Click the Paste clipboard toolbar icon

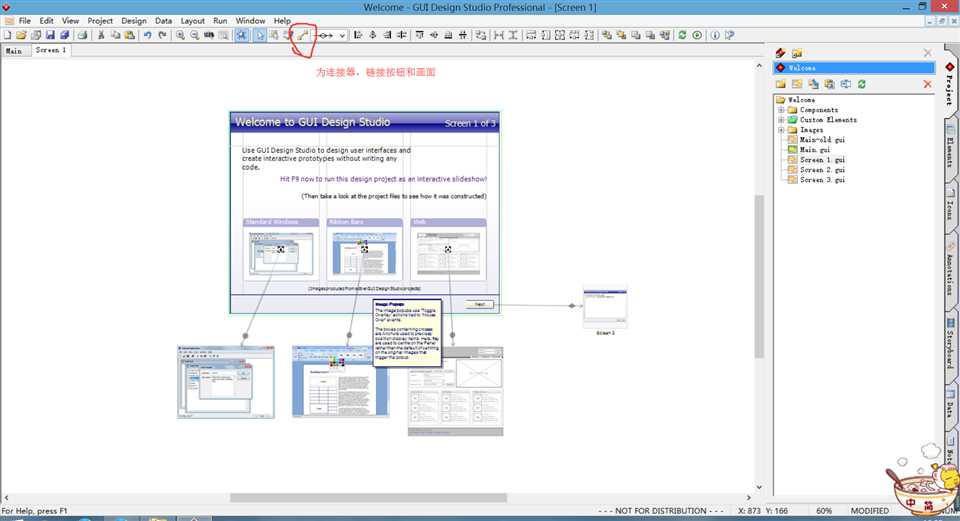pos(130,36)
